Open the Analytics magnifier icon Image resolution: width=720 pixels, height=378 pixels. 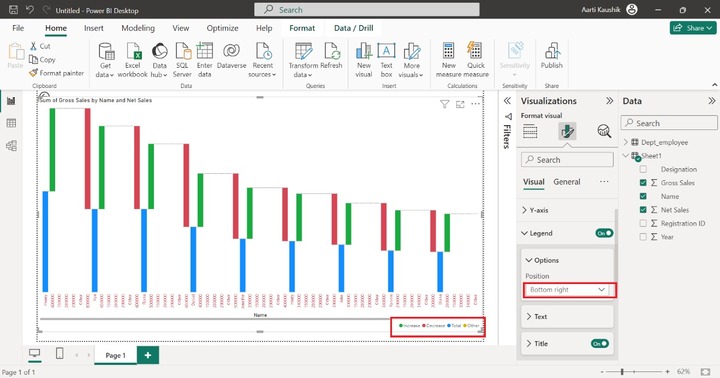point(604,131)
